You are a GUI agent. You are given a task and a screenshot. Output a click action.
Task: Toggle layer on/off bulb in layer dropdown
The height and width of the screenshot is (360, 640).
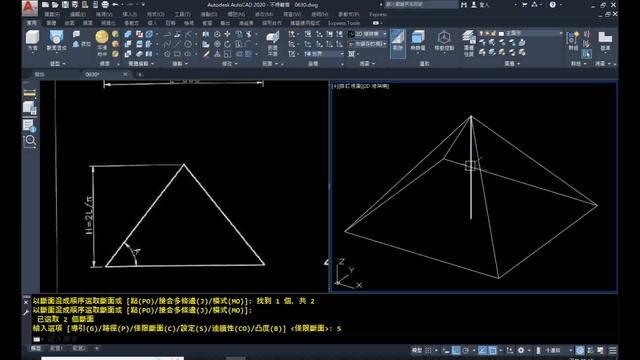482,33
